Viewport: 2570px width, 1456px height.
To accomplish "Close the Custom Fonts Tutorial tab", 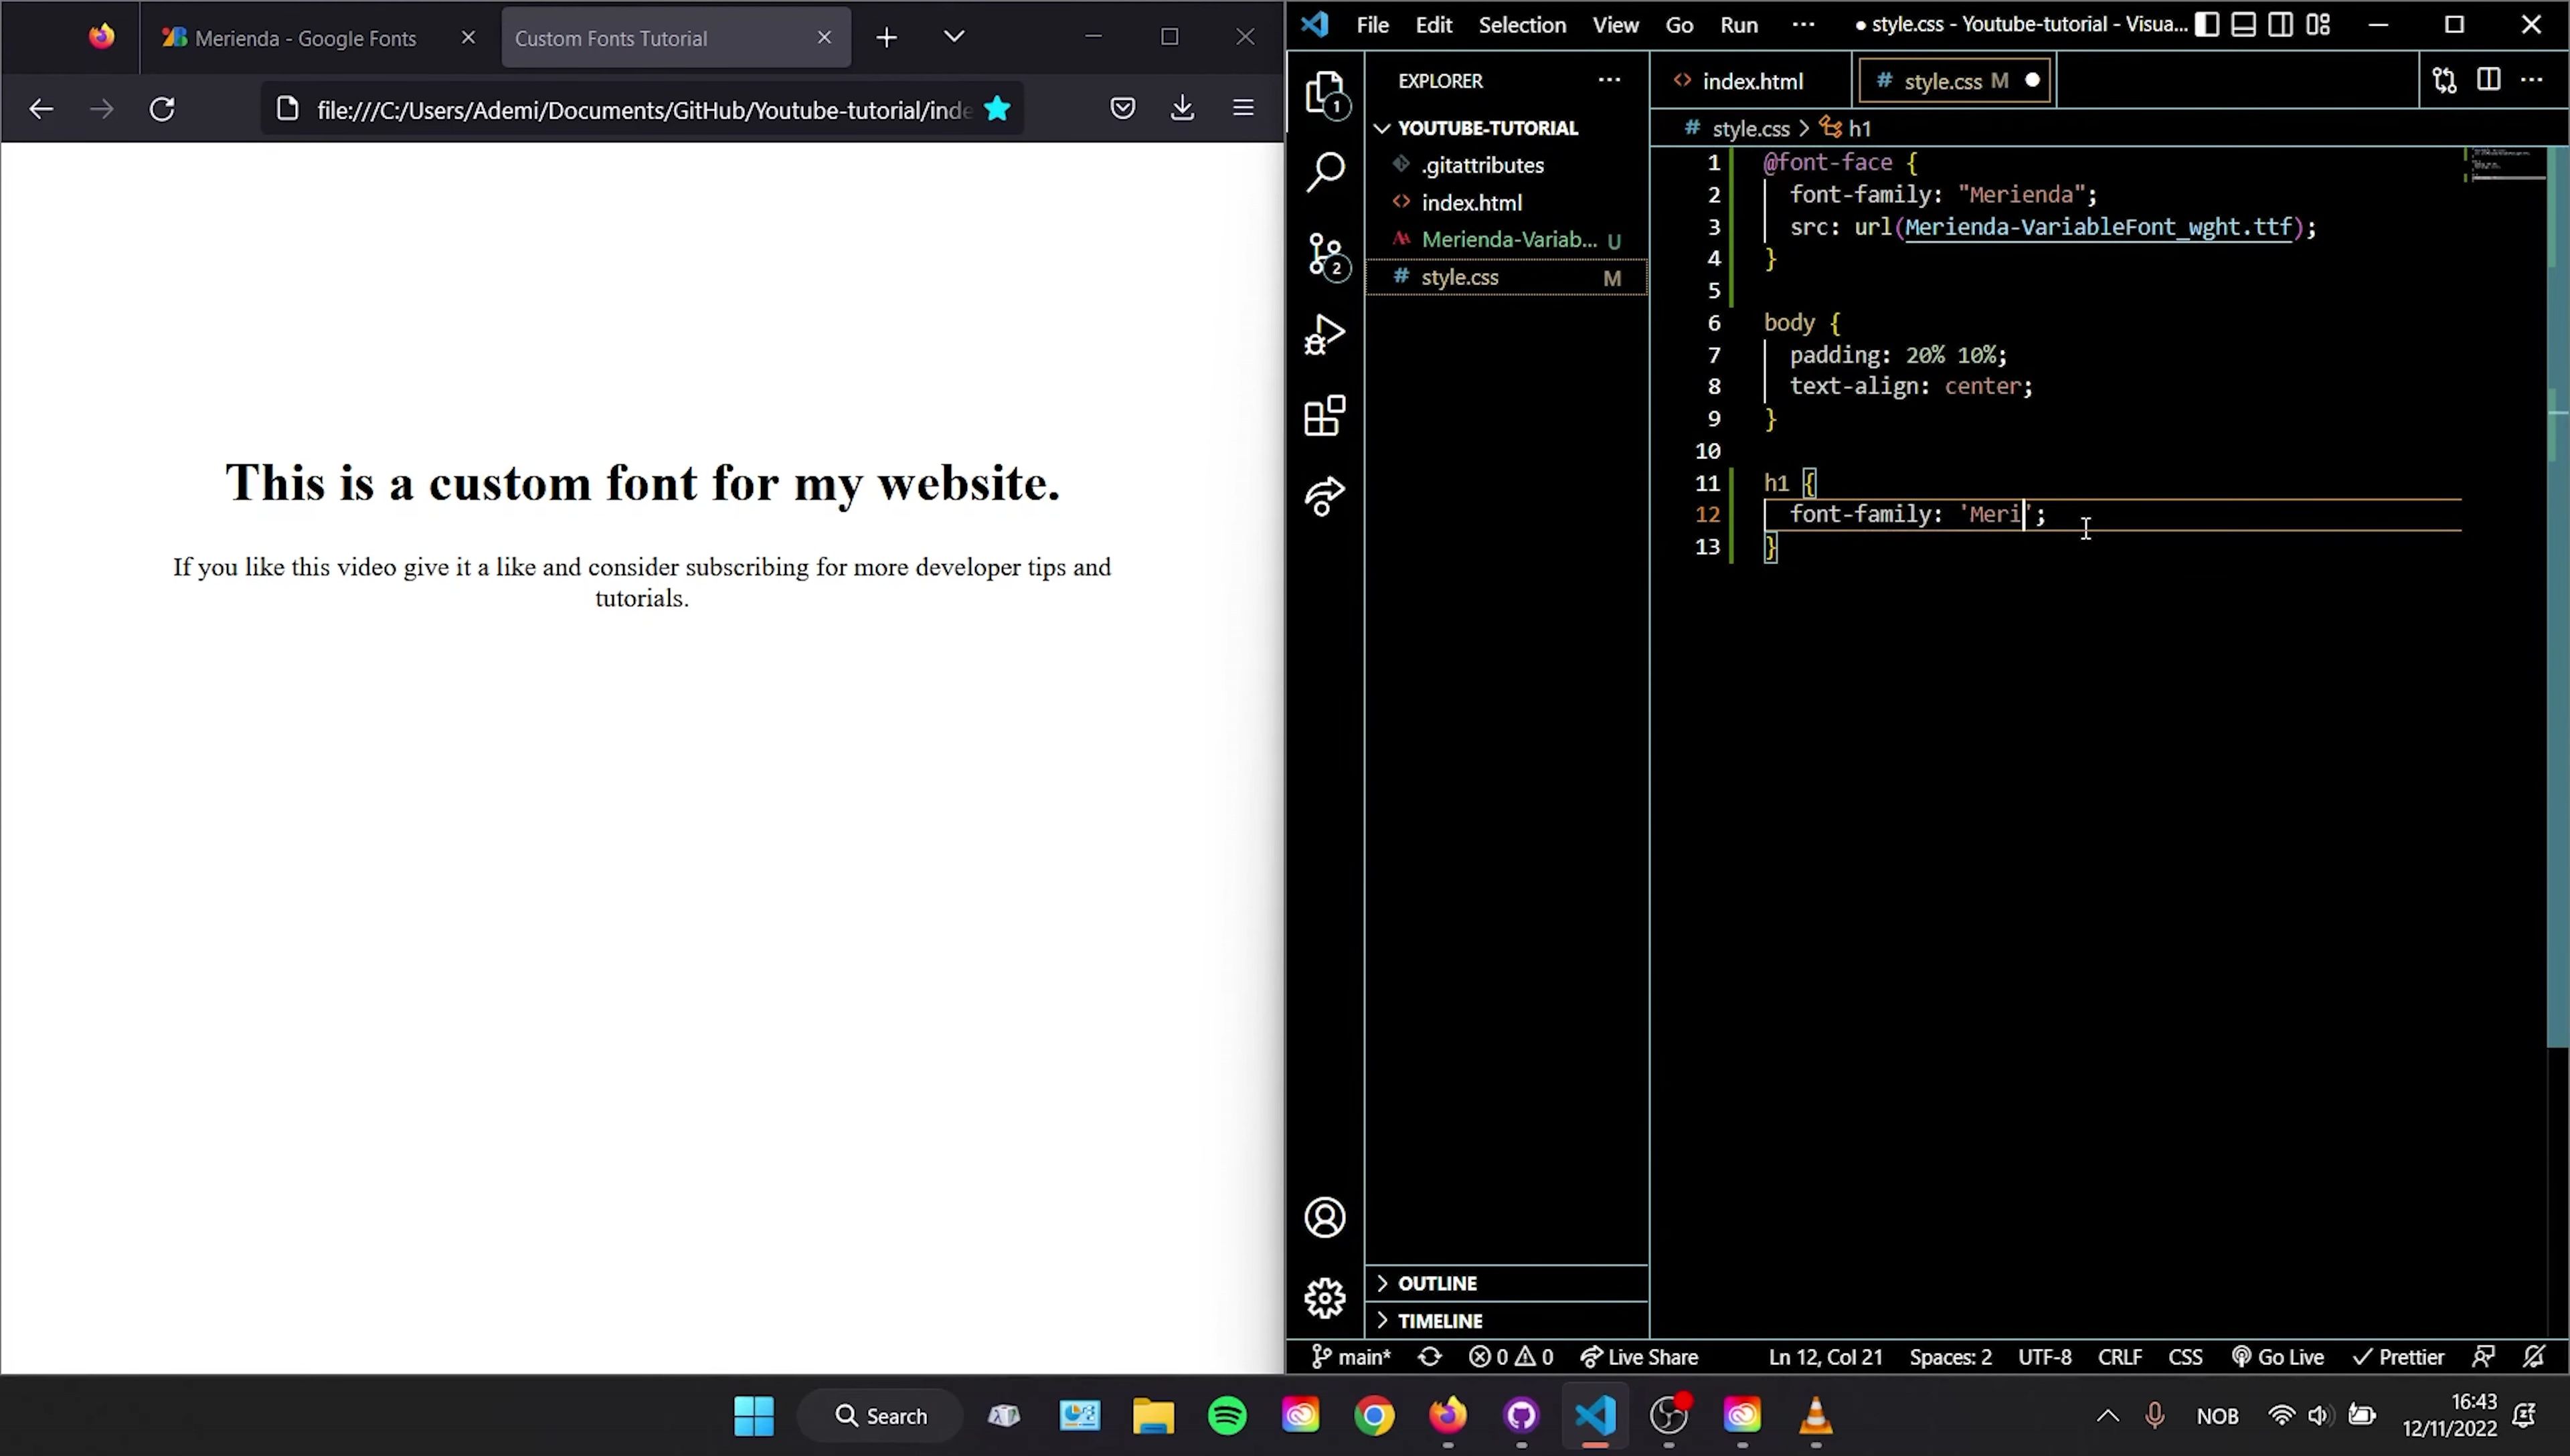I will 824,37.
